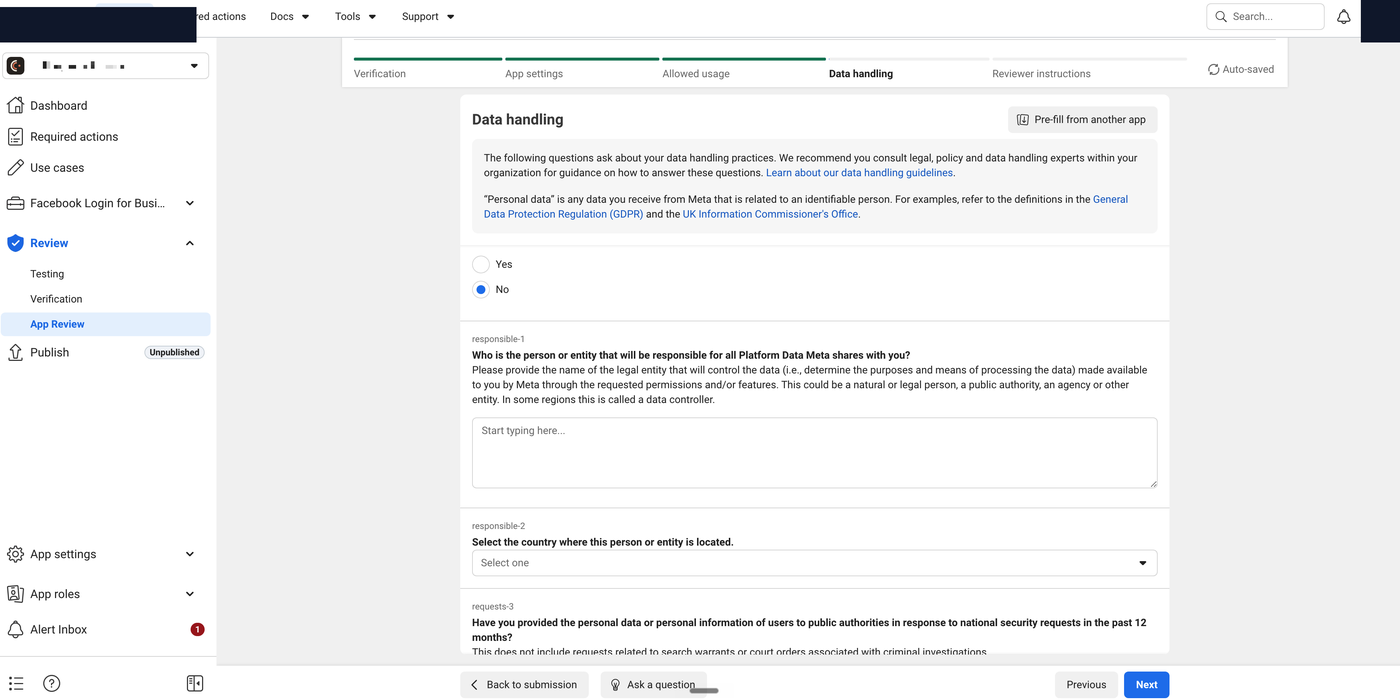This screenshot has height=700, width=1400.
Task: Collapse the Review section chevron
Action: coord(190,243)
